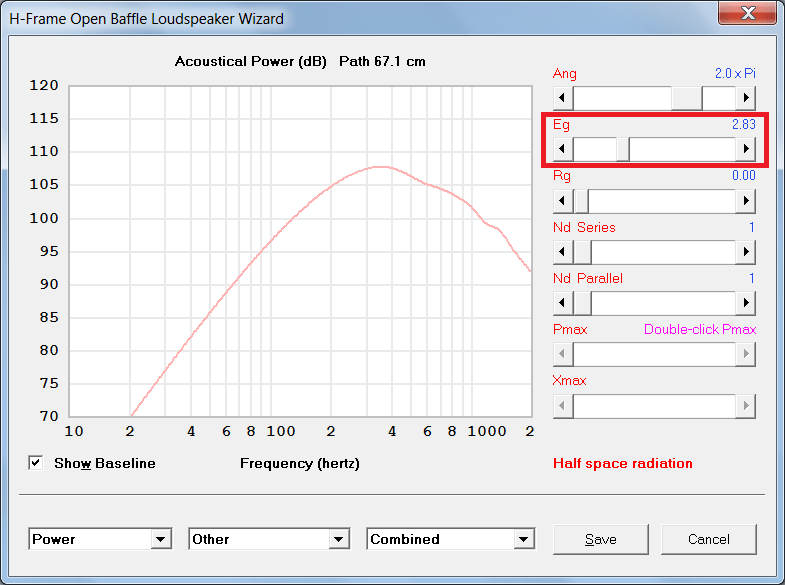This screenshot has width=785, height=585.
Task: Click the left arrow of the Pmax scrollbar
Action: pos(563,354)
